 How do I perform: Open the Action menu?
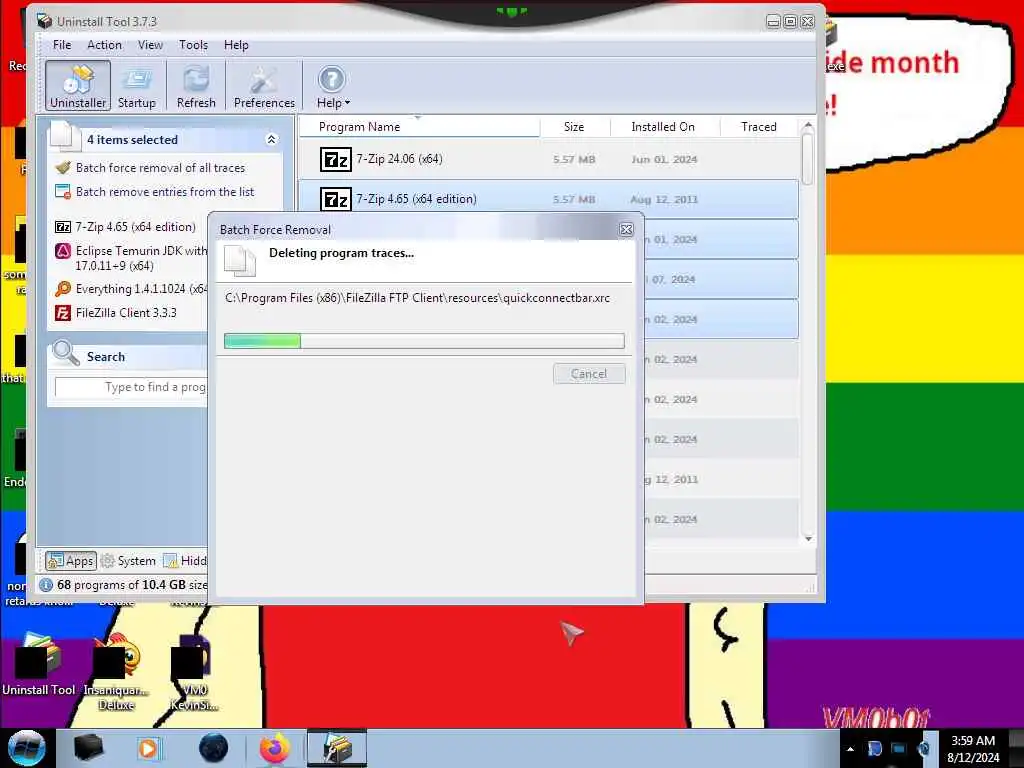104,45
